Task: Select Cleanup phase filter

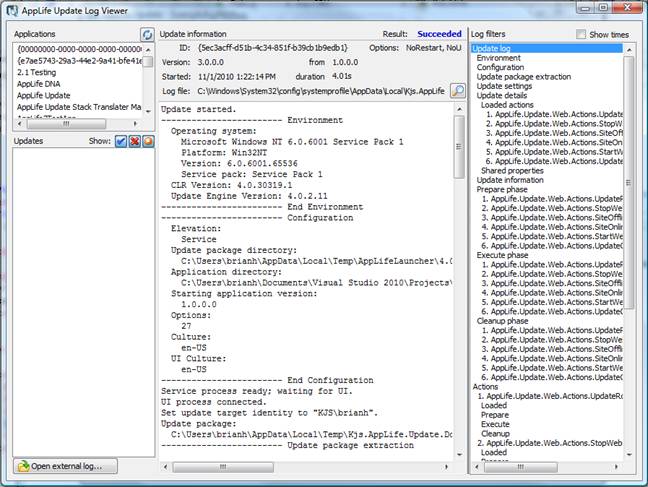Action: [502, 321]
